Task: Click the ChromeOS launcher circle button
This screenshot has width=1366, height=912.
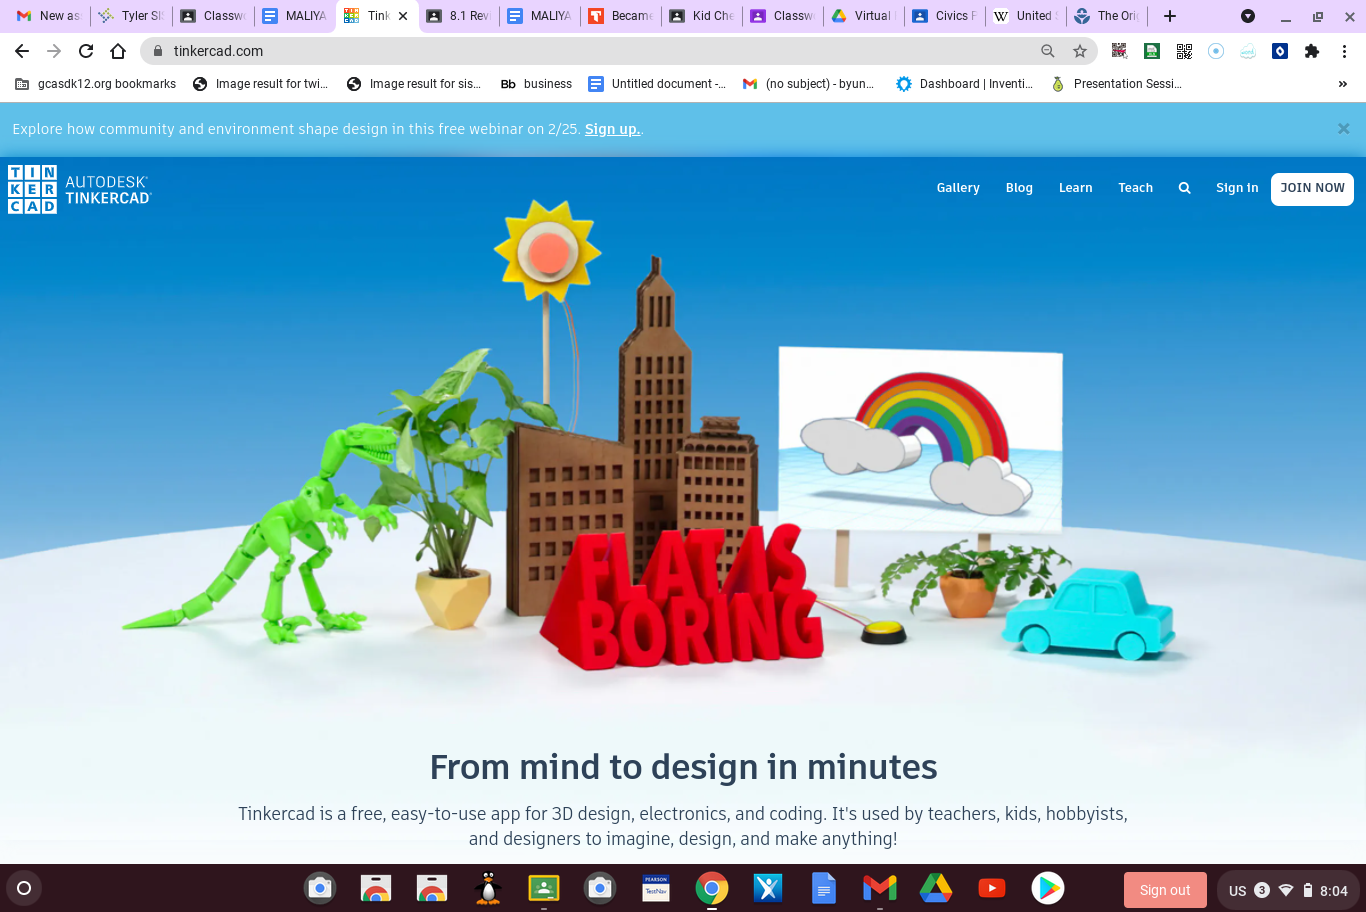Action: [x=24, y=888]
